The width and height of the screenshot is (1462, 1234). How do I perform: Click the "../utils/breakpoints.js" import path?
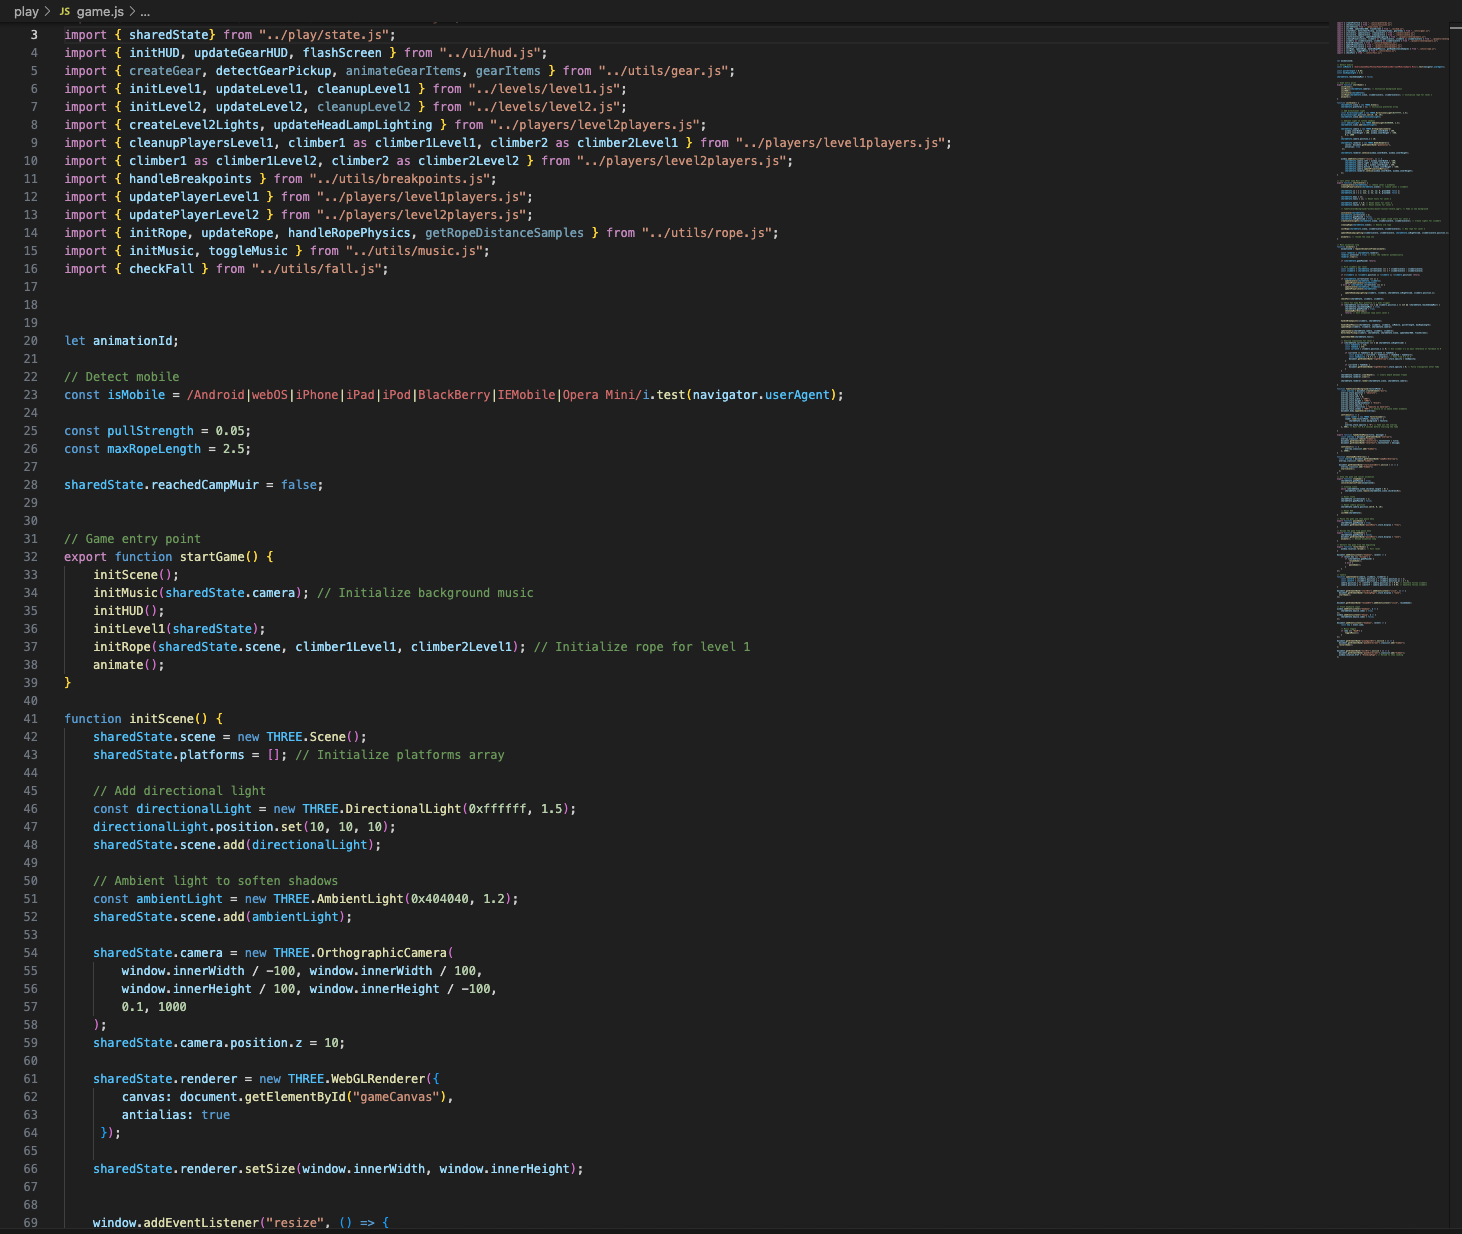click(x=400, y=179)
